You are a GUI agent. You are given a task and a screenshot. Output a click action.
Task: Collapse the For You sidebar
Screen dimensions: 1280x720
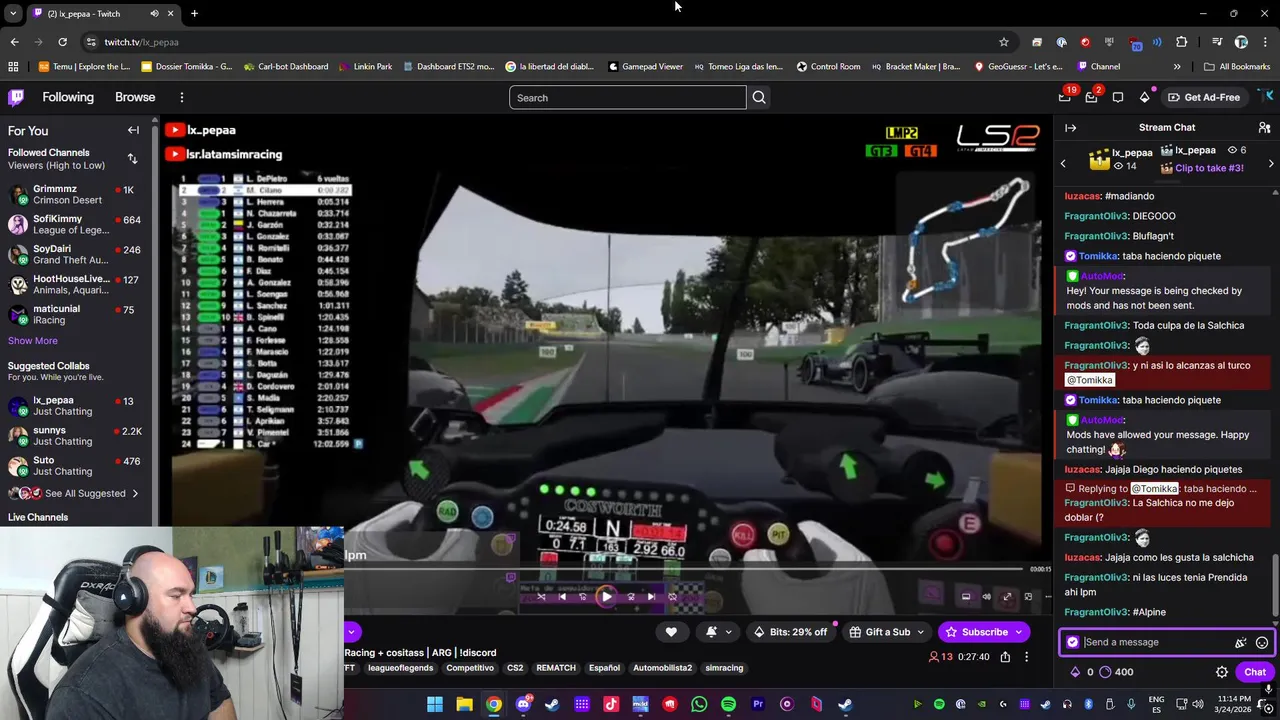pos(133,130)
